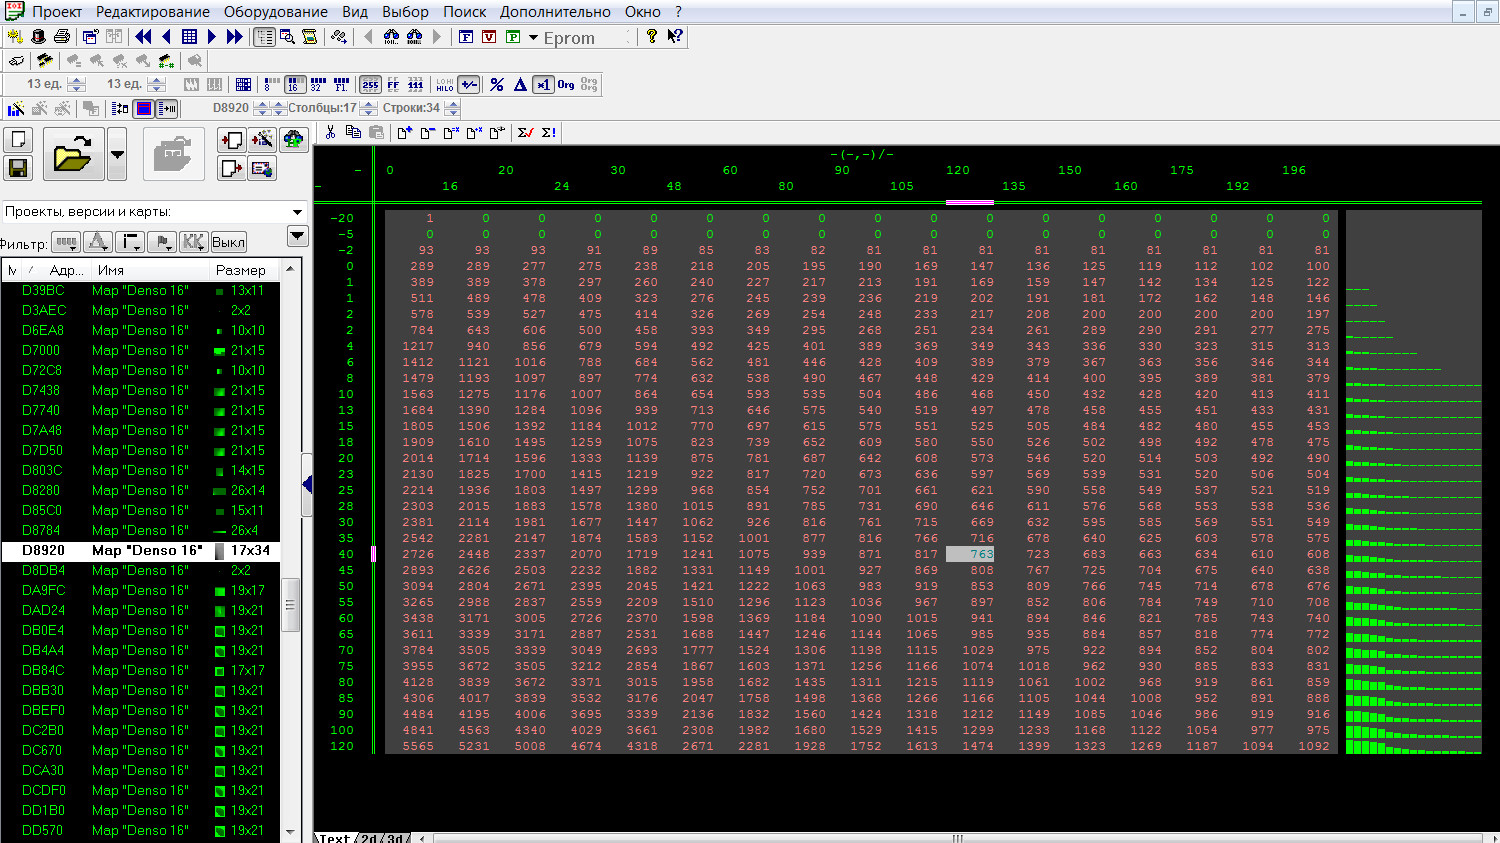
Task: Toggle the 255 decimal number format
Action: tap(370, 85)
